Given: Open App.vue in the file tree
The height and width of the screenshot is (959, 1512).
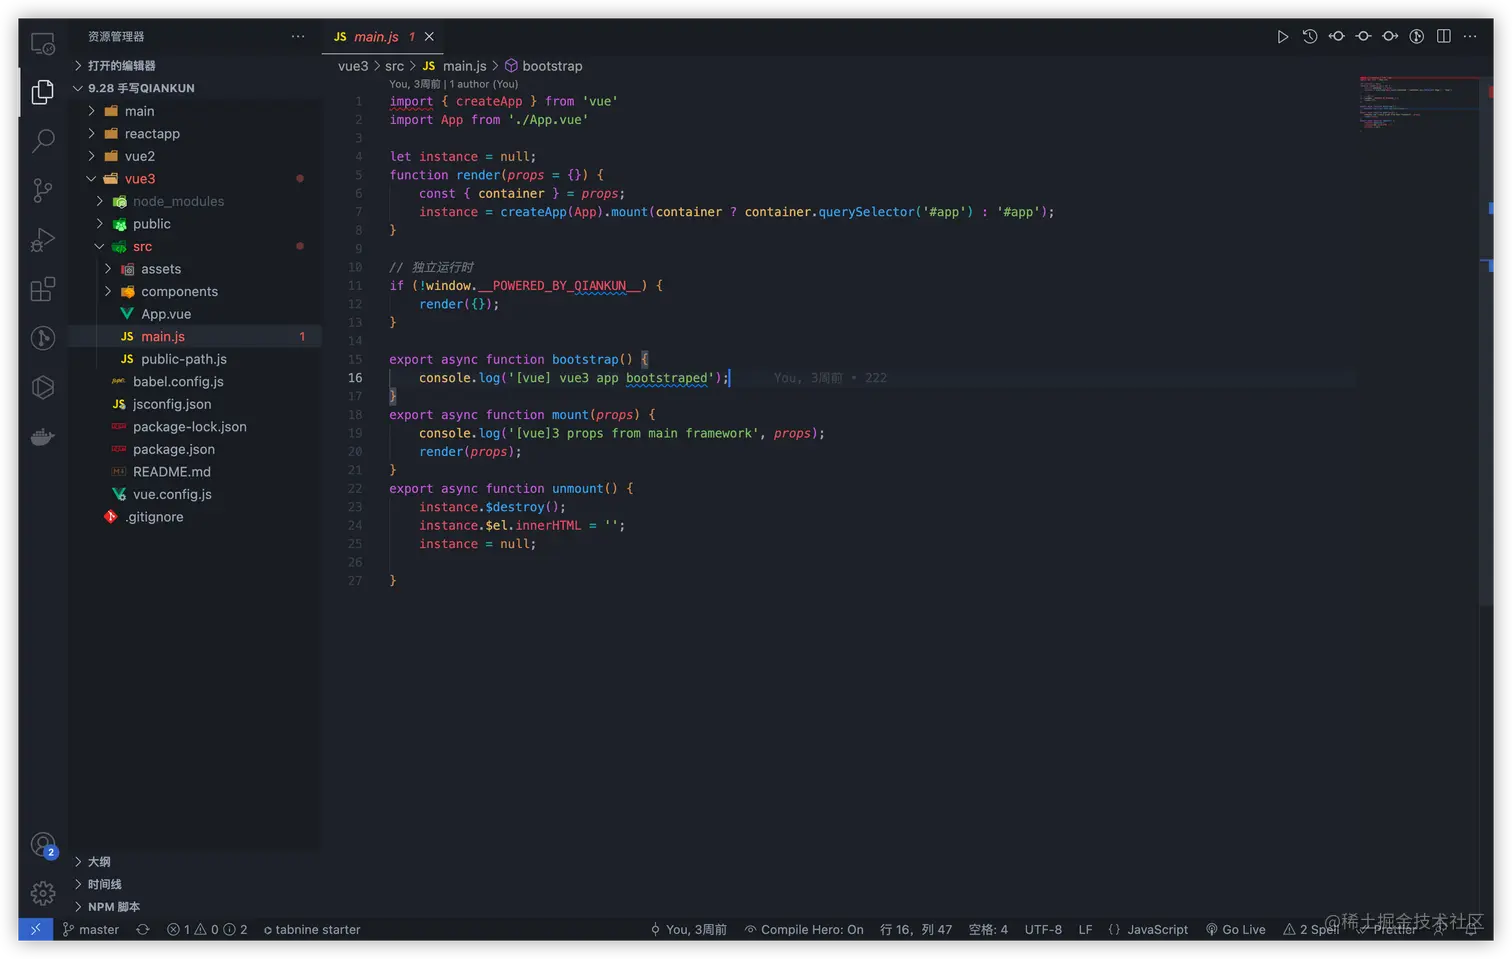Looking at the screenshot, I should (x=195, y=314).
